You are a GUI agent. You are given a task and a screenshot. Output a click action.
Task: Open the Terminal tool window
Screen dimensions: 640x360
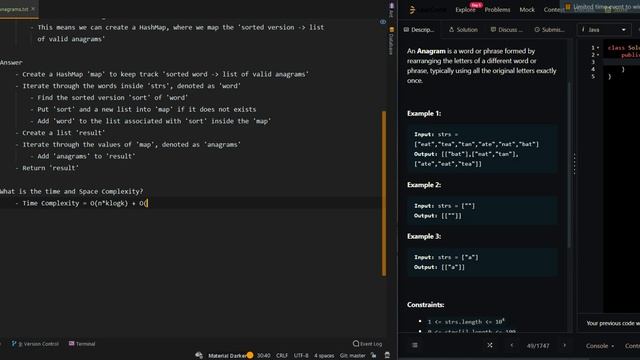[82, 344]
